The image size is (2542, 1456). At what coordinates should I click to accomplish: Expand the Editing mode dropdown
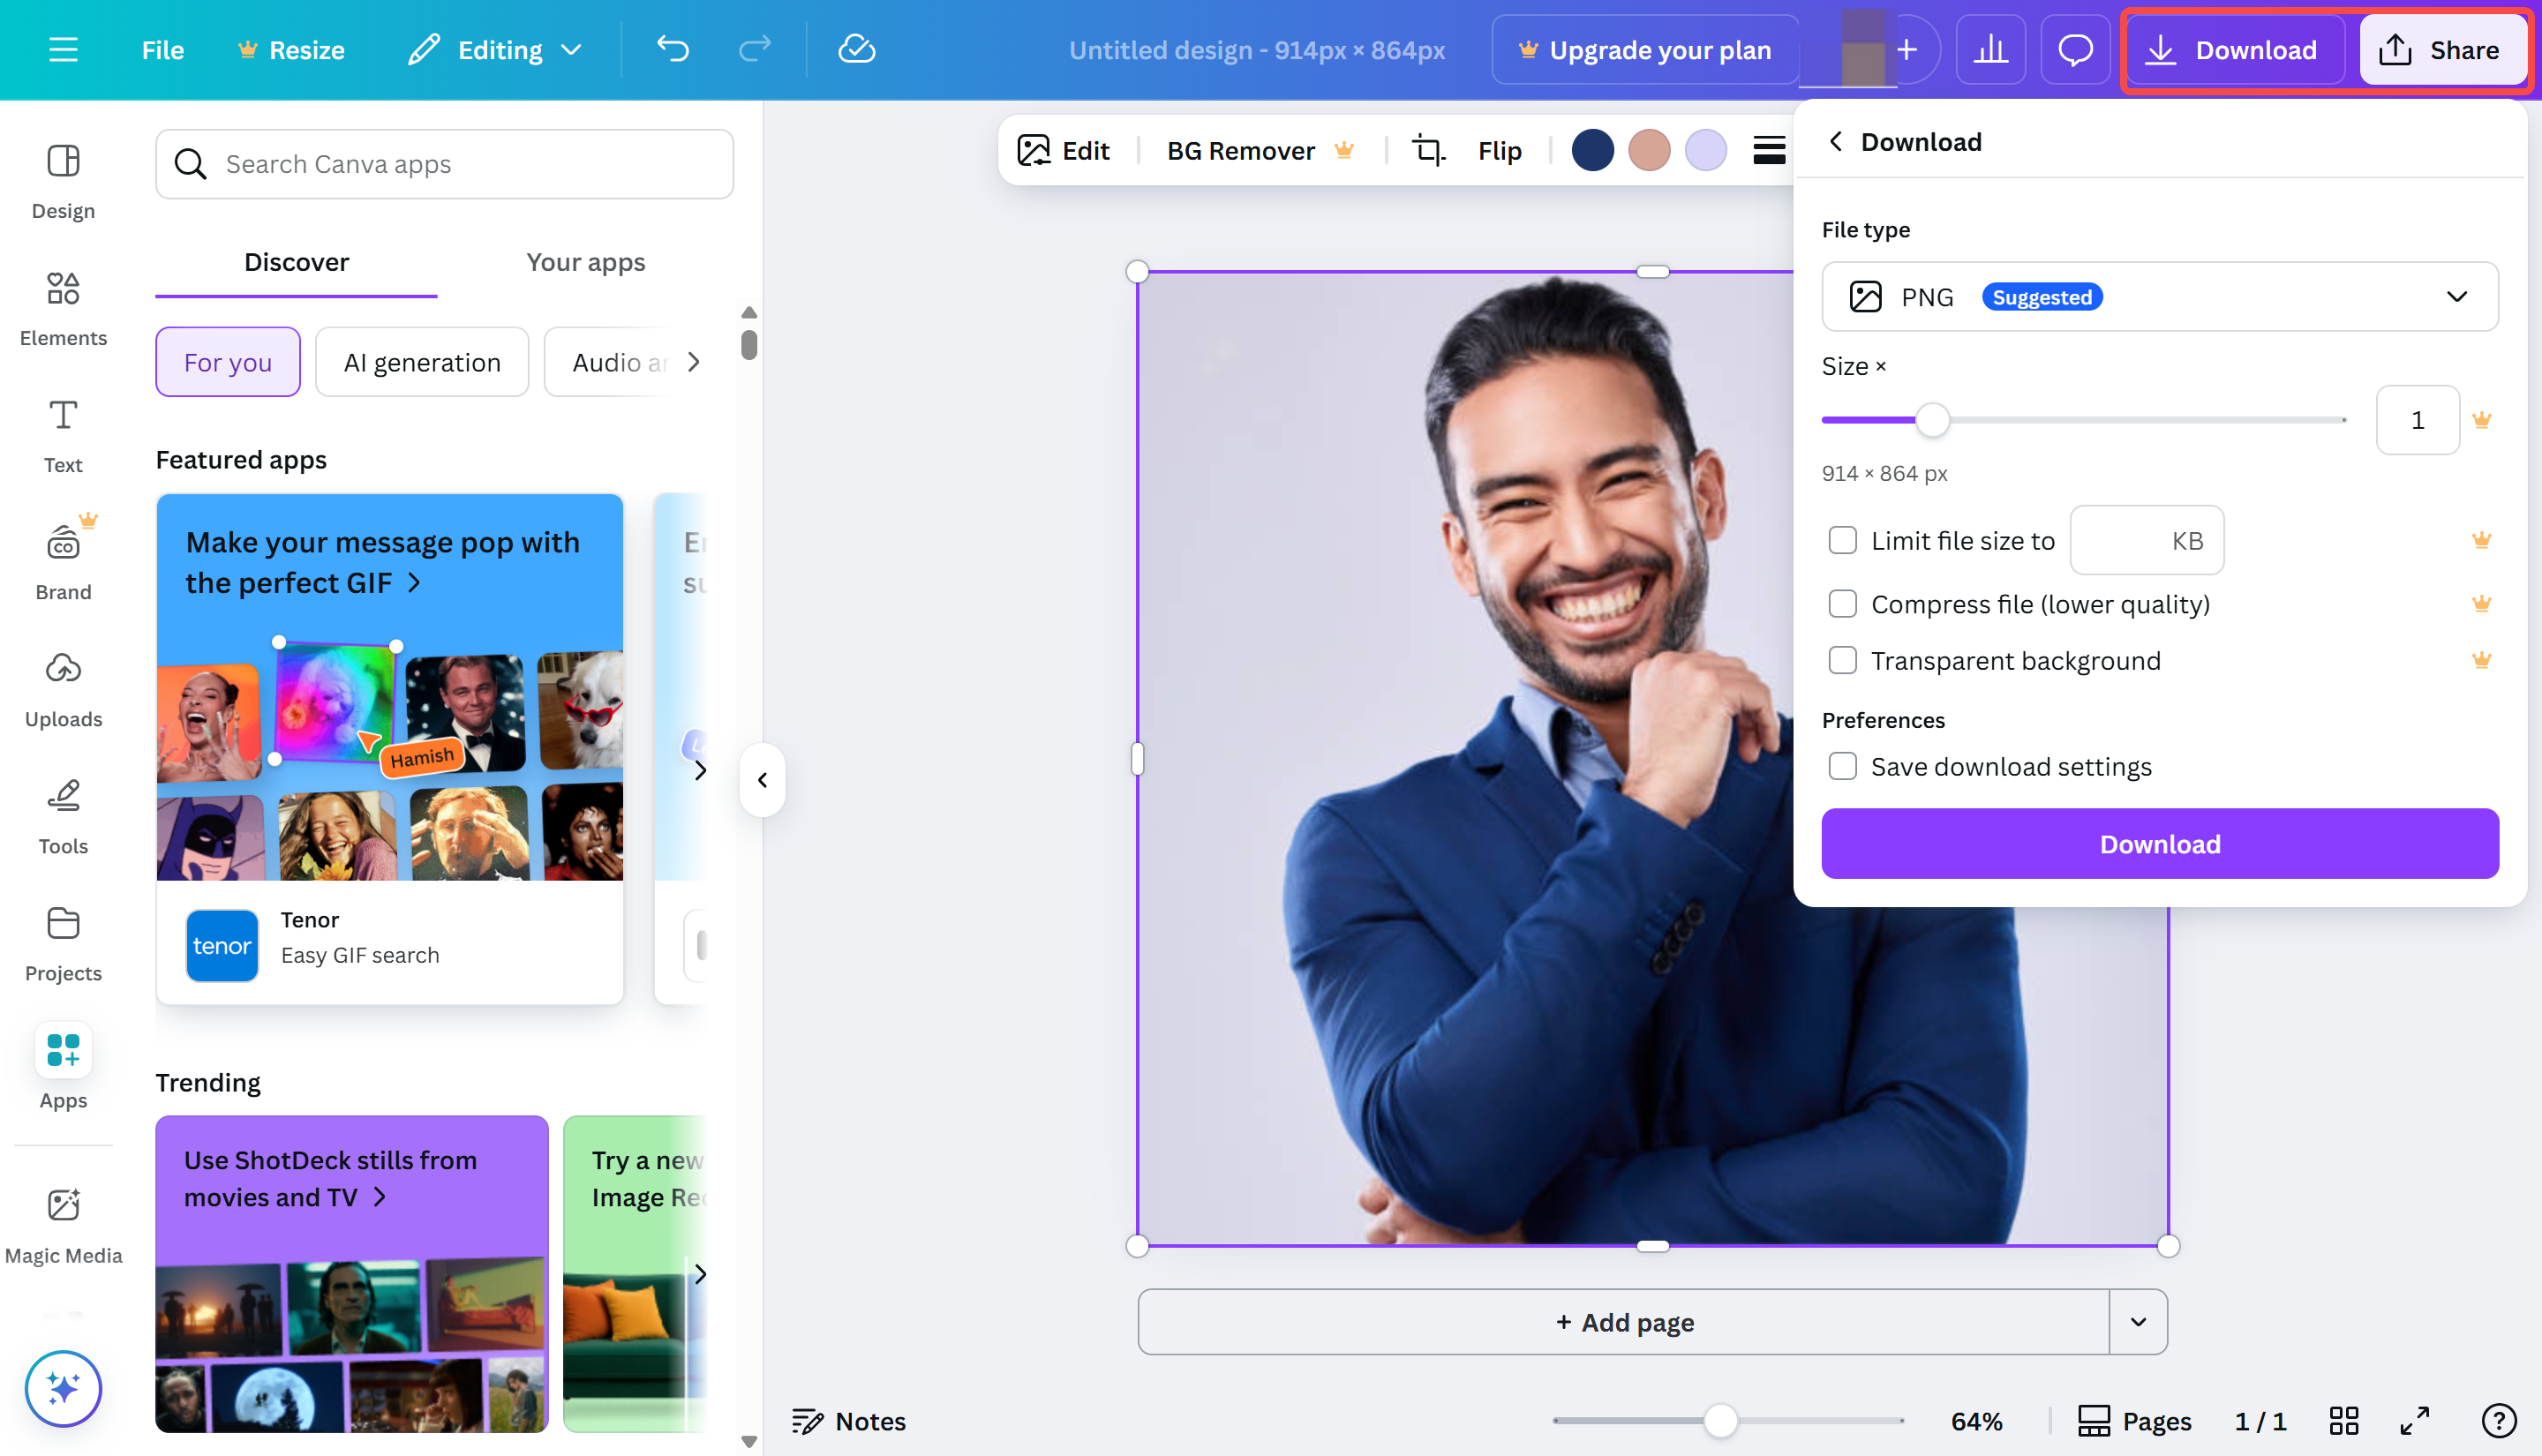[x=572, y=49]
